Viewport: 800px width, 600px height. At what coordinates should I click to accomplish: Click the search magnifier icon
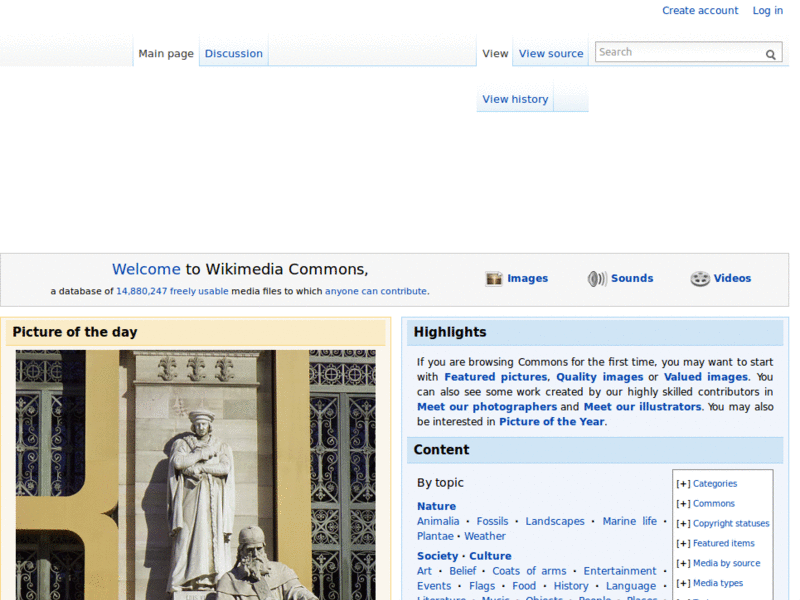pos(770,54)
